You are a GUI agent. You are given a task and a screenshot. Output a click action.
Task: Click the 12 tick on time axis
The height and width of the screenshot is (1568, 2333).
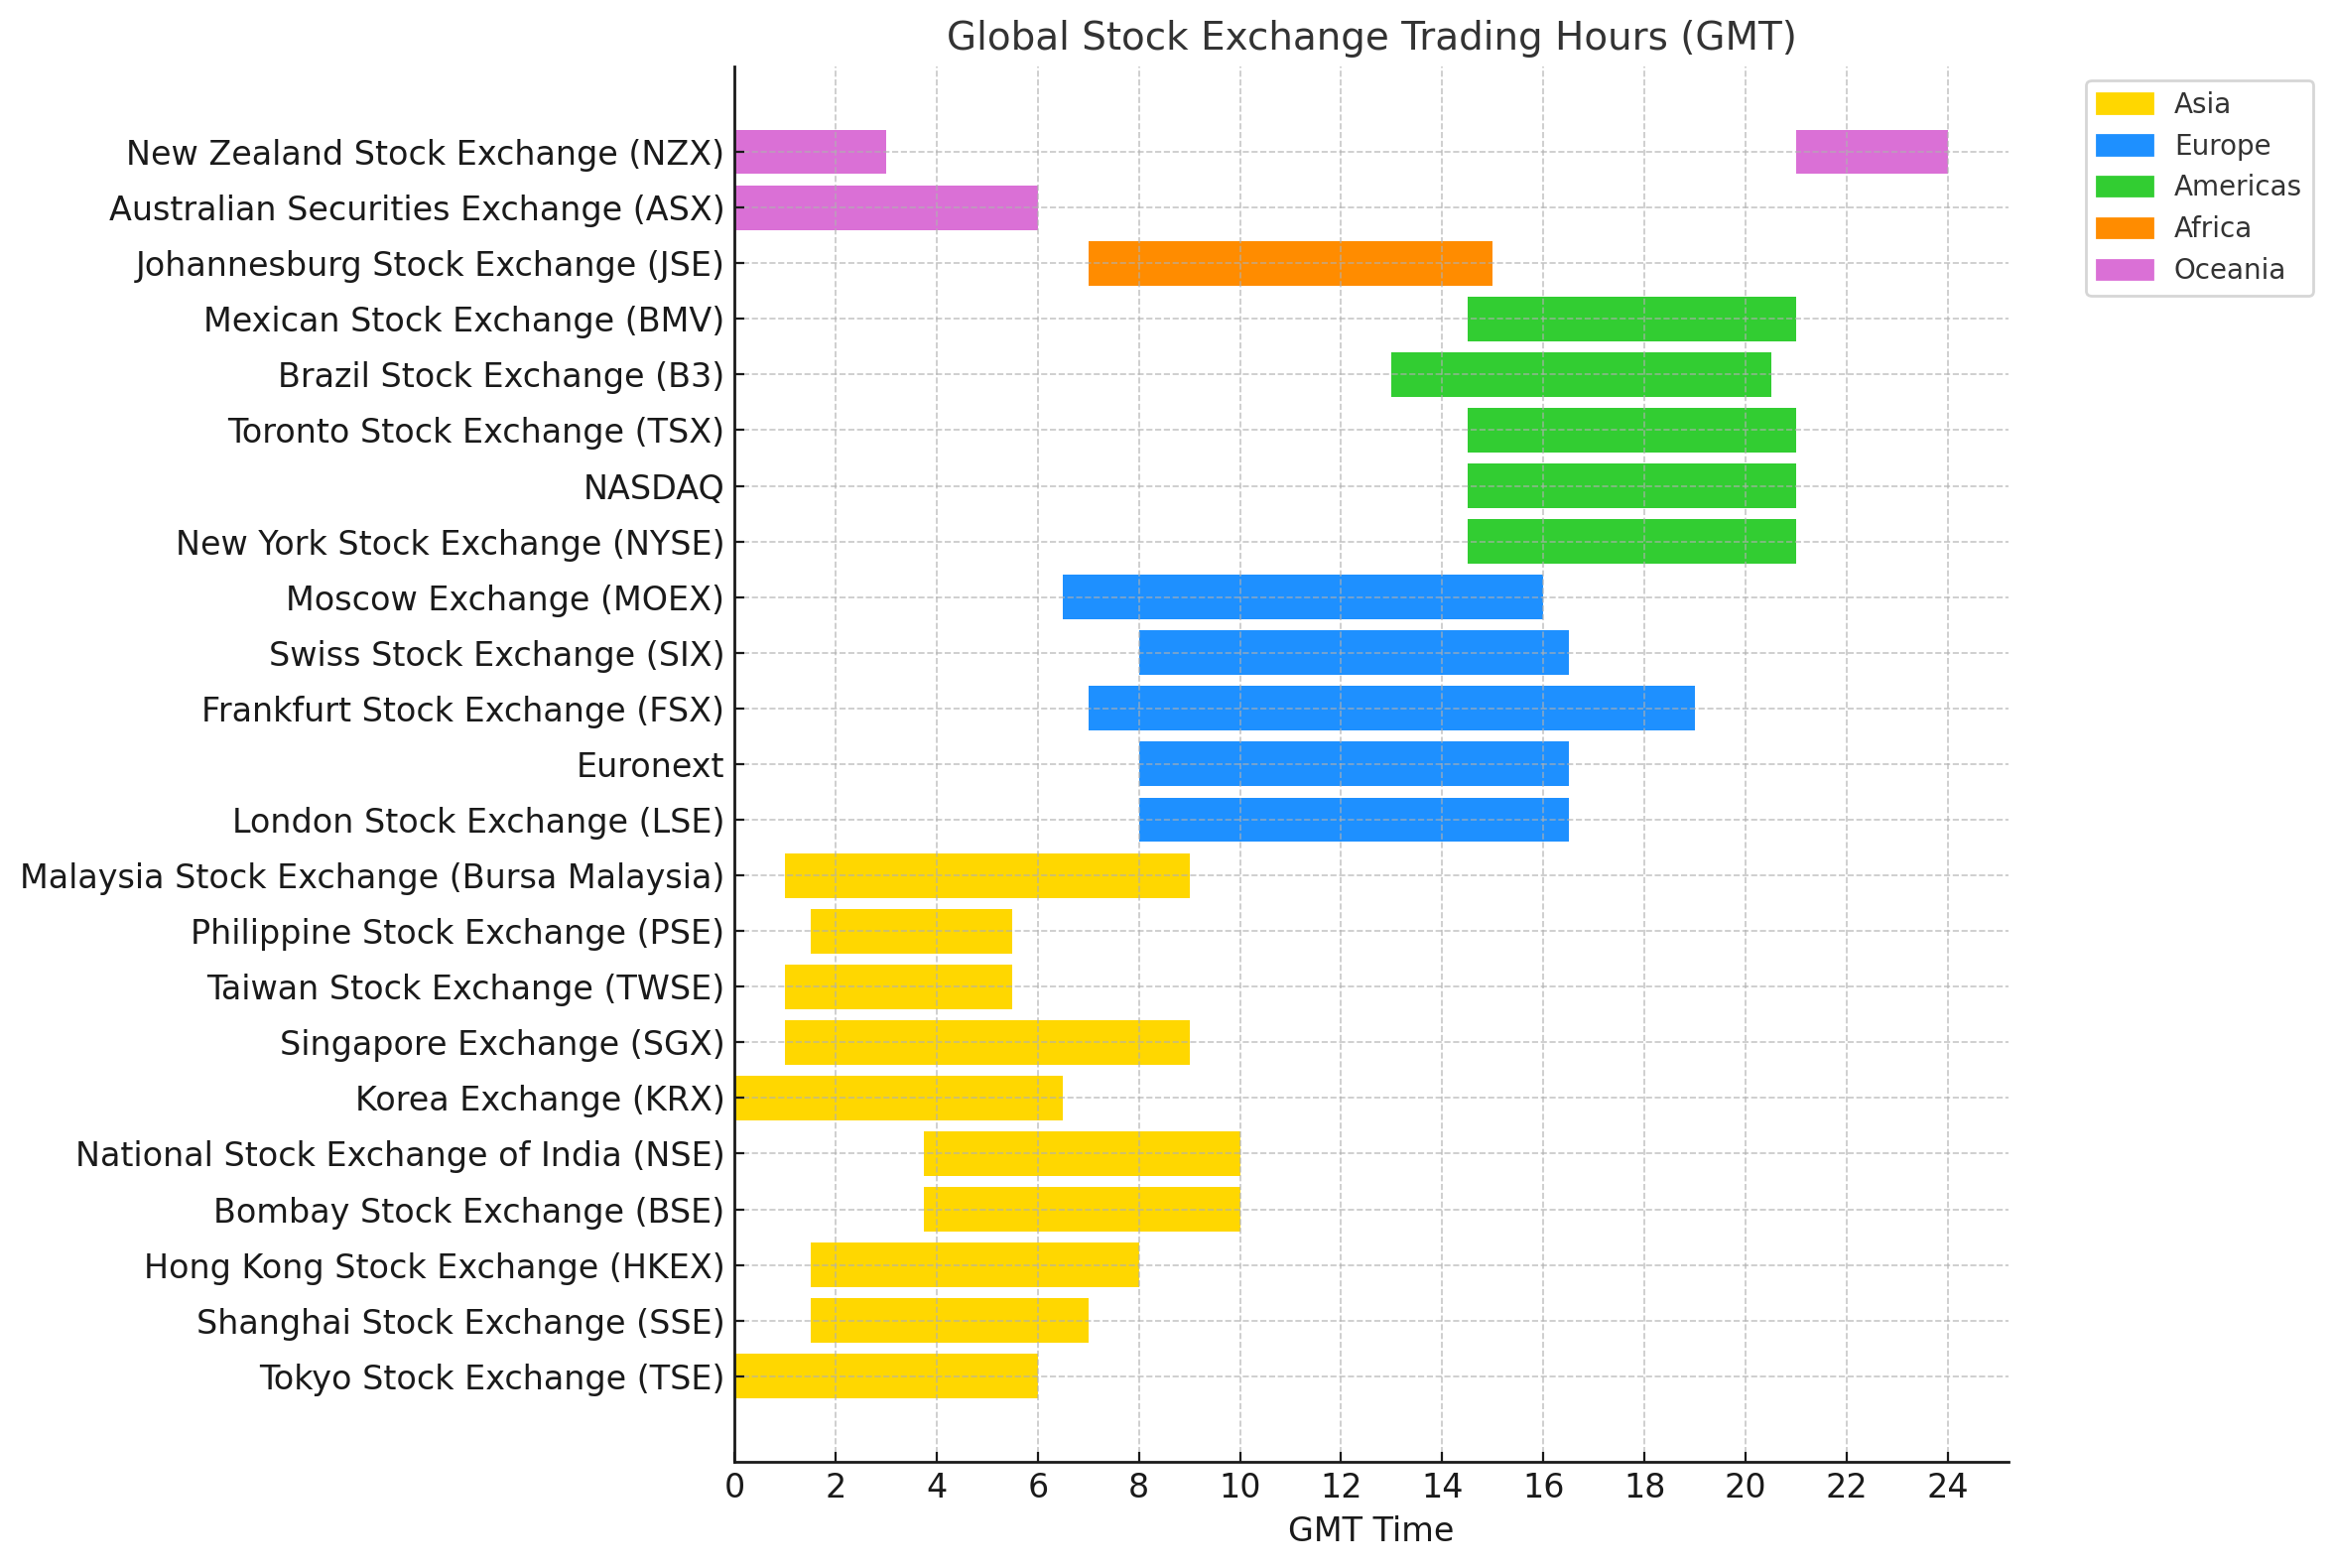[x=1340, y=1487]
